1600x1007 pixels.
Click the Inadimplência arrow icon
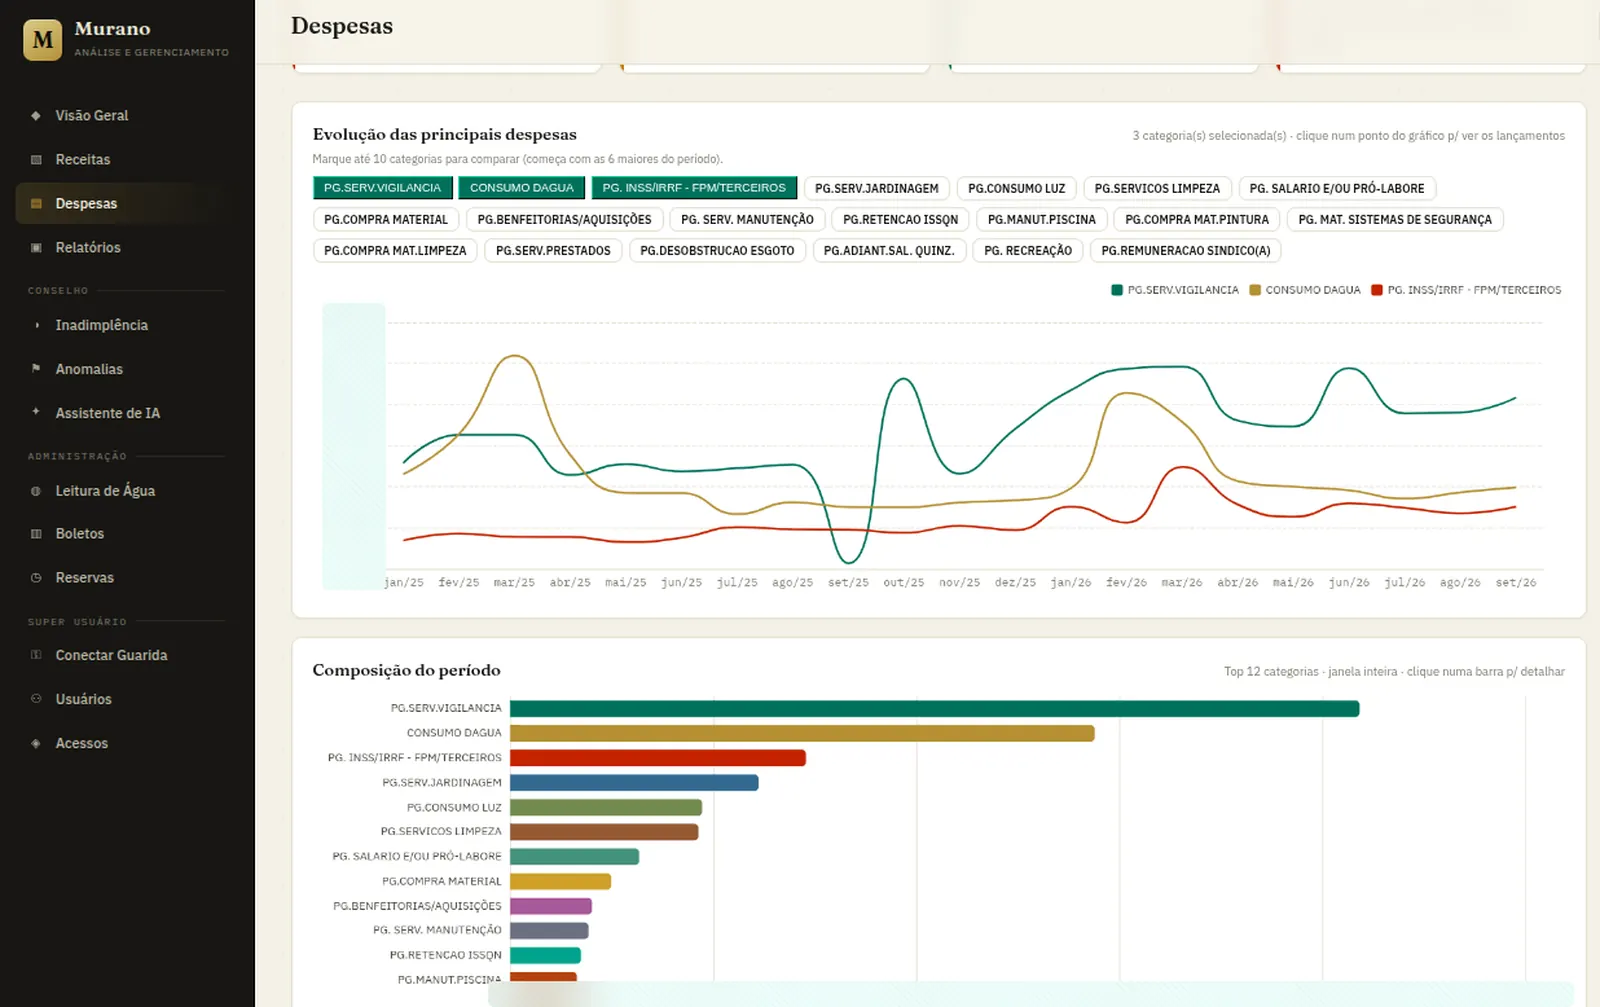tap(36, 325)
